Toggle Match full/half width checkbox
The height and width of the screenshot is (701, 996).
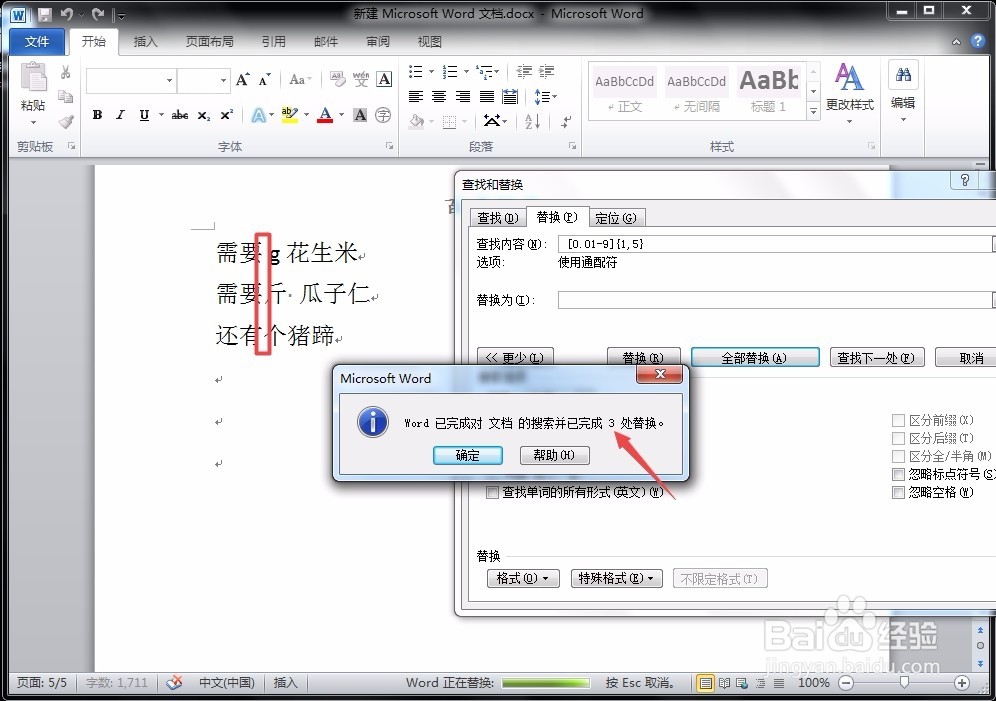[898, 456]
